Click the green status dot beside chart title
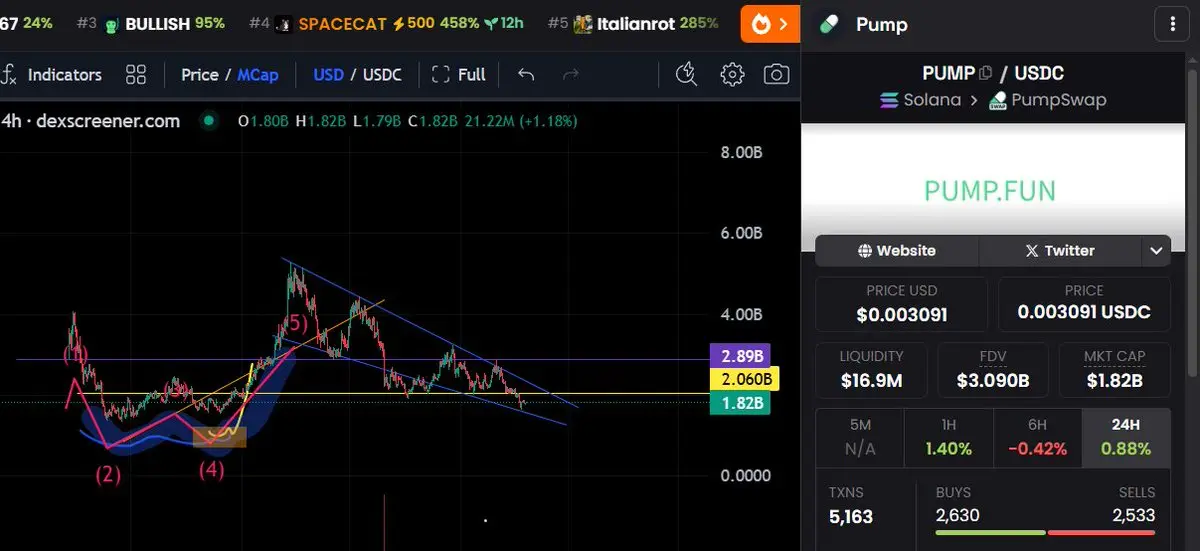Viewport: 1200px width, 551px height. 209,121
